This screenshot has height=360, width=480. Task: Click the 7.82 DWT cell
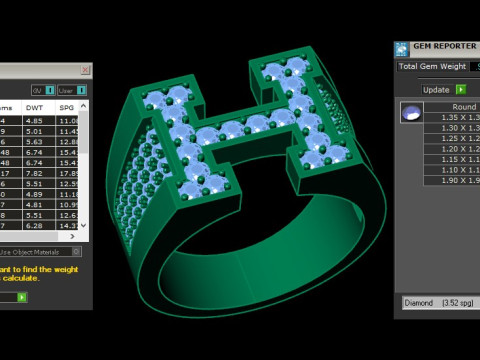(39, 173)
